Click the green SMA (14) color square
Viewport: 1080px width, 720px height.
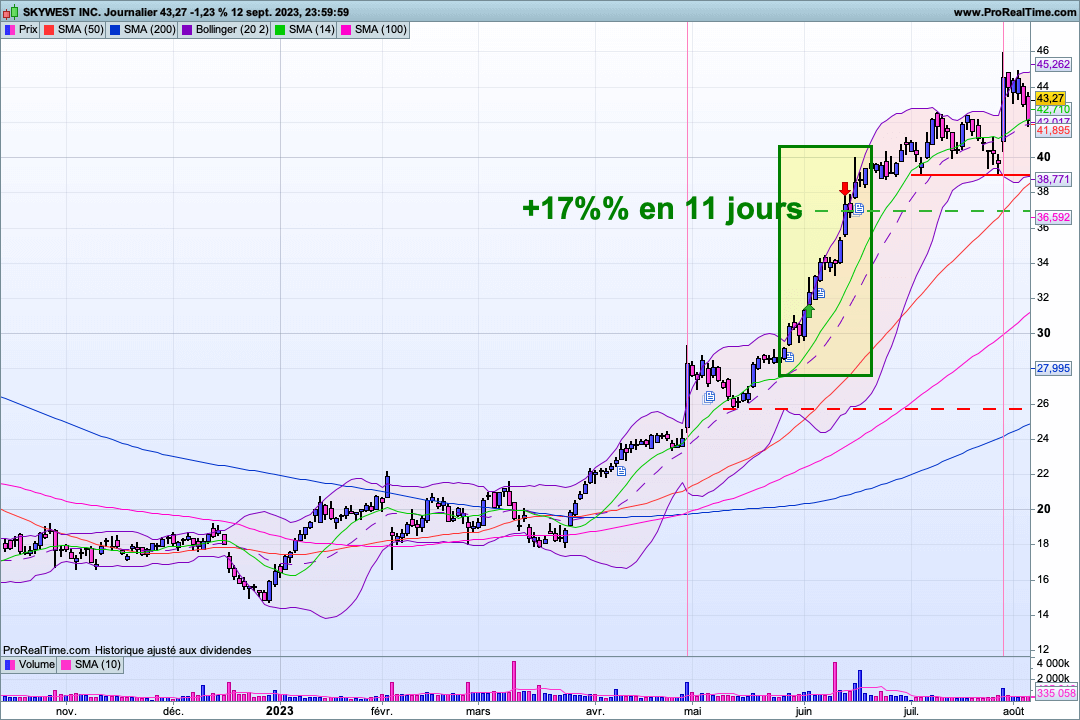[280, 30]
